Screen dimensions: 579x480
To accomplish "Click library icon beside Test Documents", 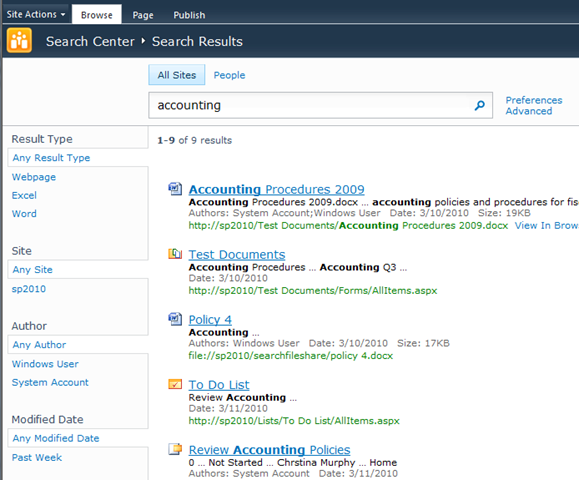I will tap(175, 254).
